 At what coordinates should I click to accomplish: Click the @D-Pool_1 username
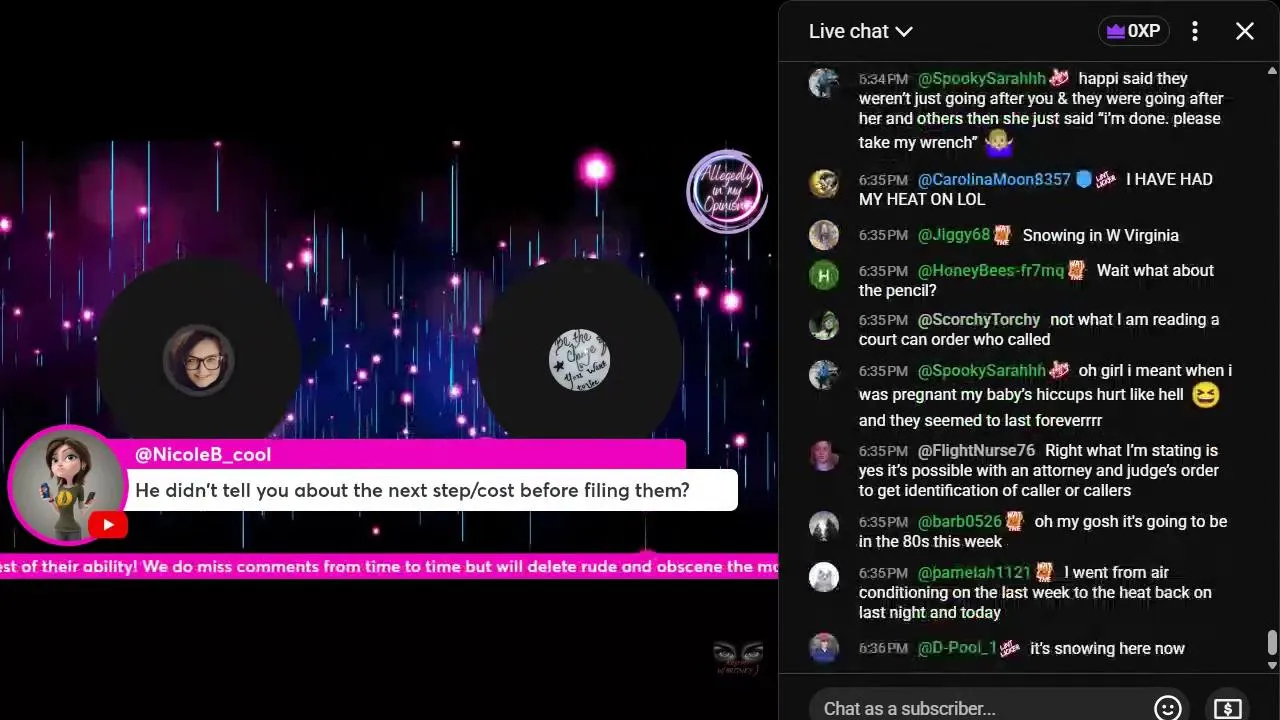(x=957, y=648)
